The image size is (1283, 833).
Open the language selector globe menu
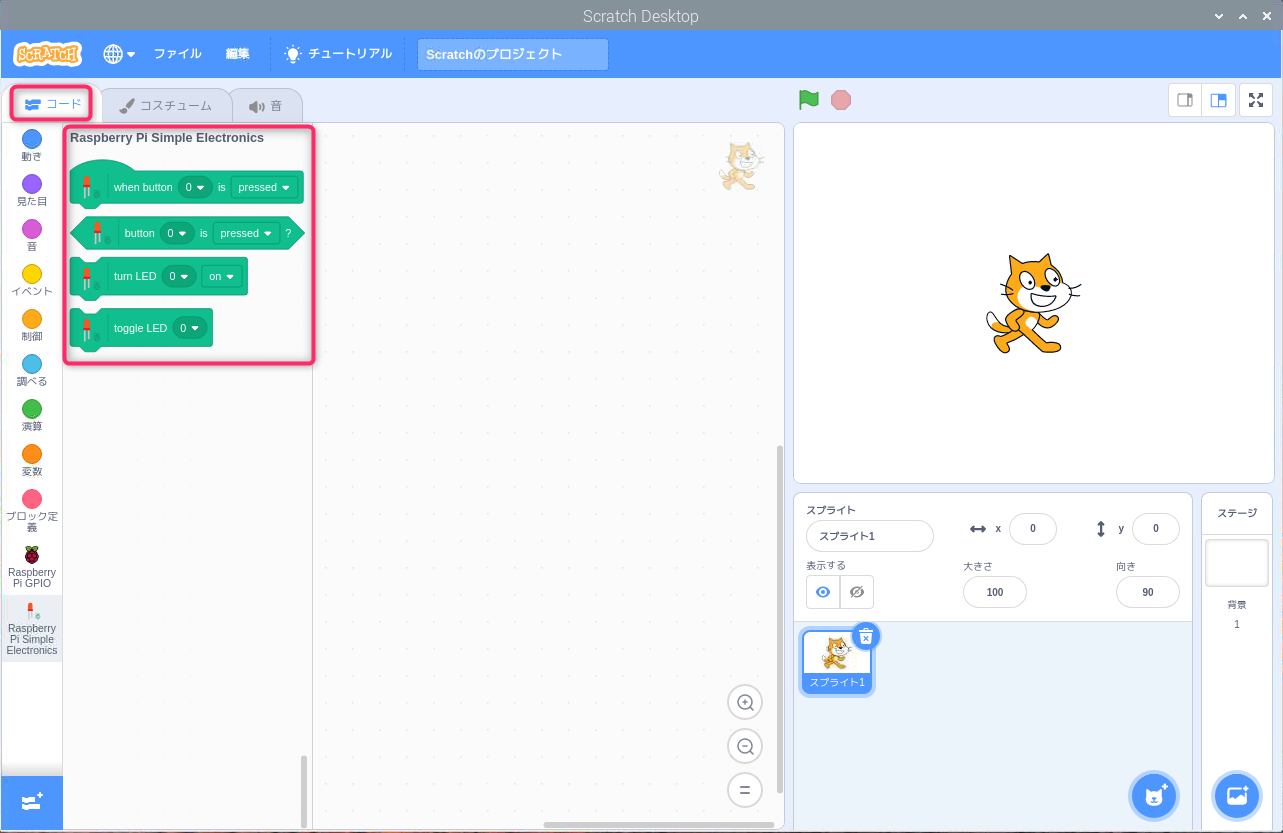[x=118, y=54]
